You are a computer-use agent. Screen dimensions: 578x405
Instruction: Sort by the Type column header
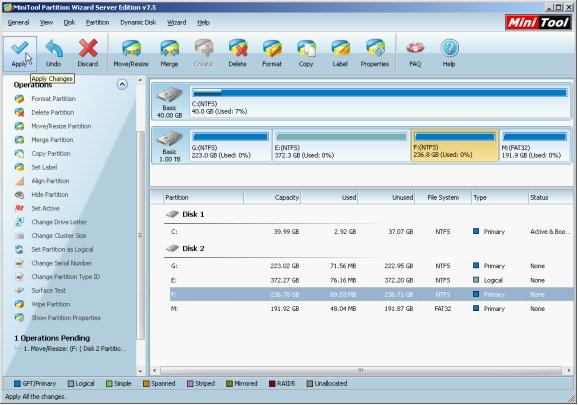coord(500,198)
